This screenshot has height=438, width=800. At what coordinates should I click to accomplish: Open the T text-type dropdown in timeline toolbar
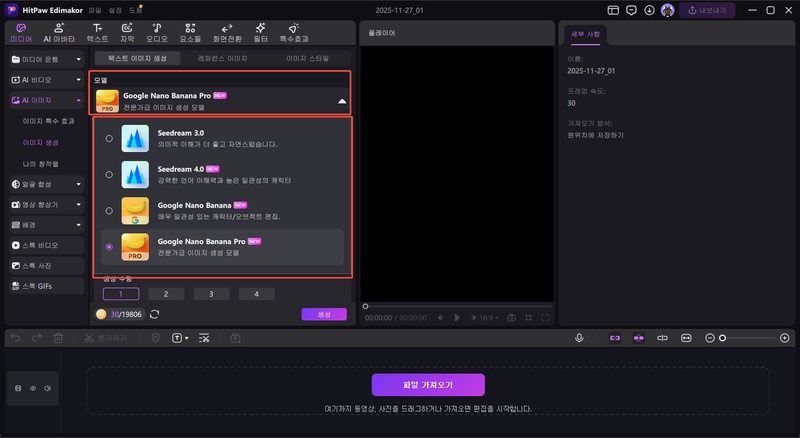[x=180, y=338]
